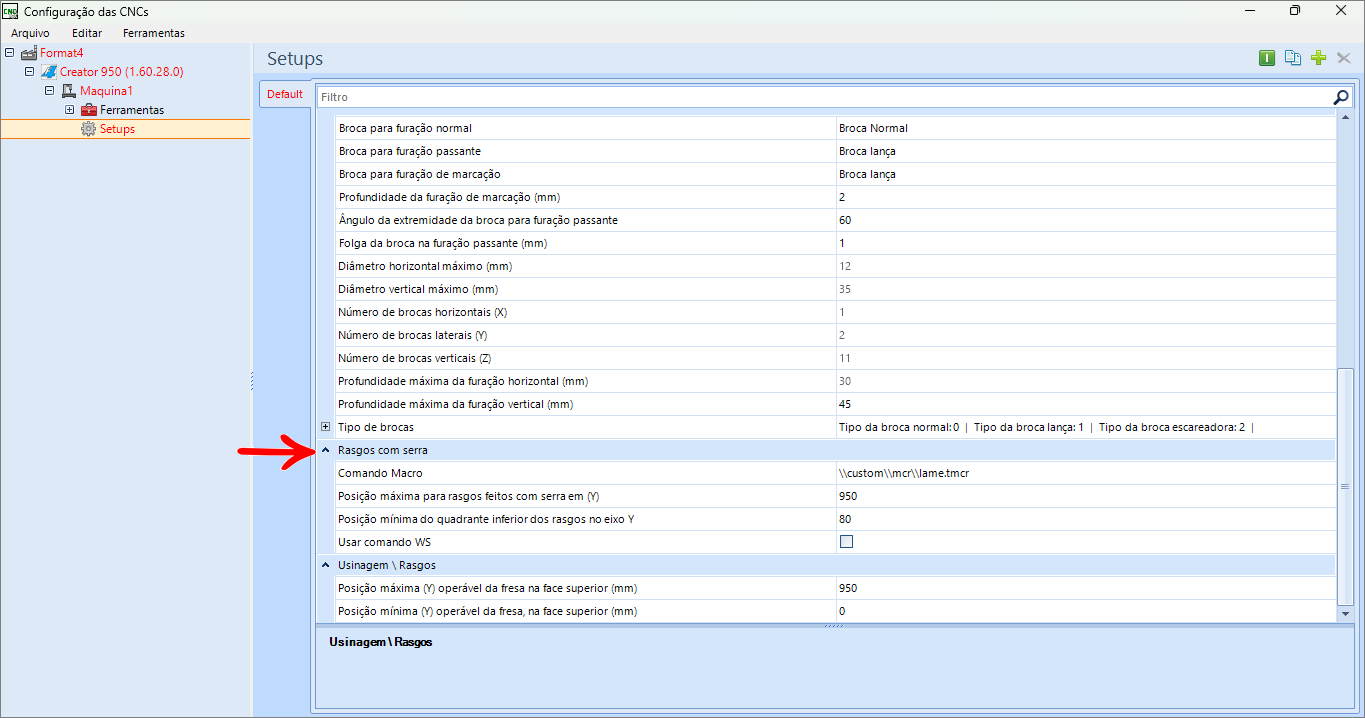This screenshot has height=718, width=1365.
Task: Select Setups in the tree
Action: pos(117,129)
